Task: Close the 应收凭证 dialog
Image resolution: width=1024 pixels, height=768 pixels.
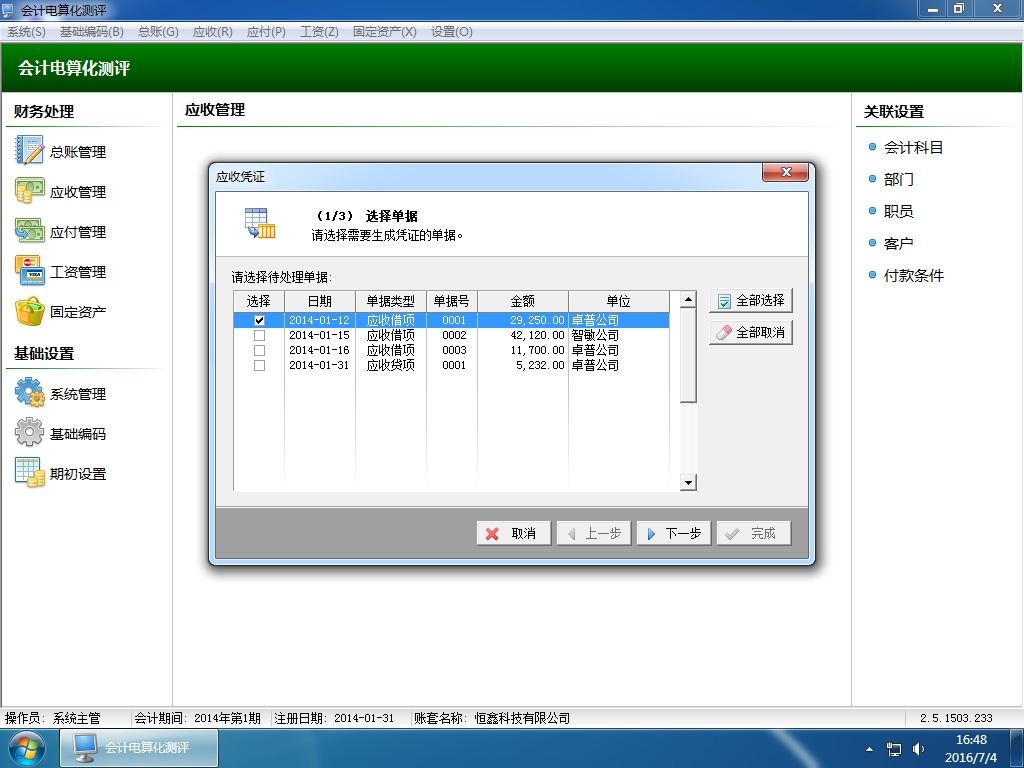Action: [x=786, y=172]
